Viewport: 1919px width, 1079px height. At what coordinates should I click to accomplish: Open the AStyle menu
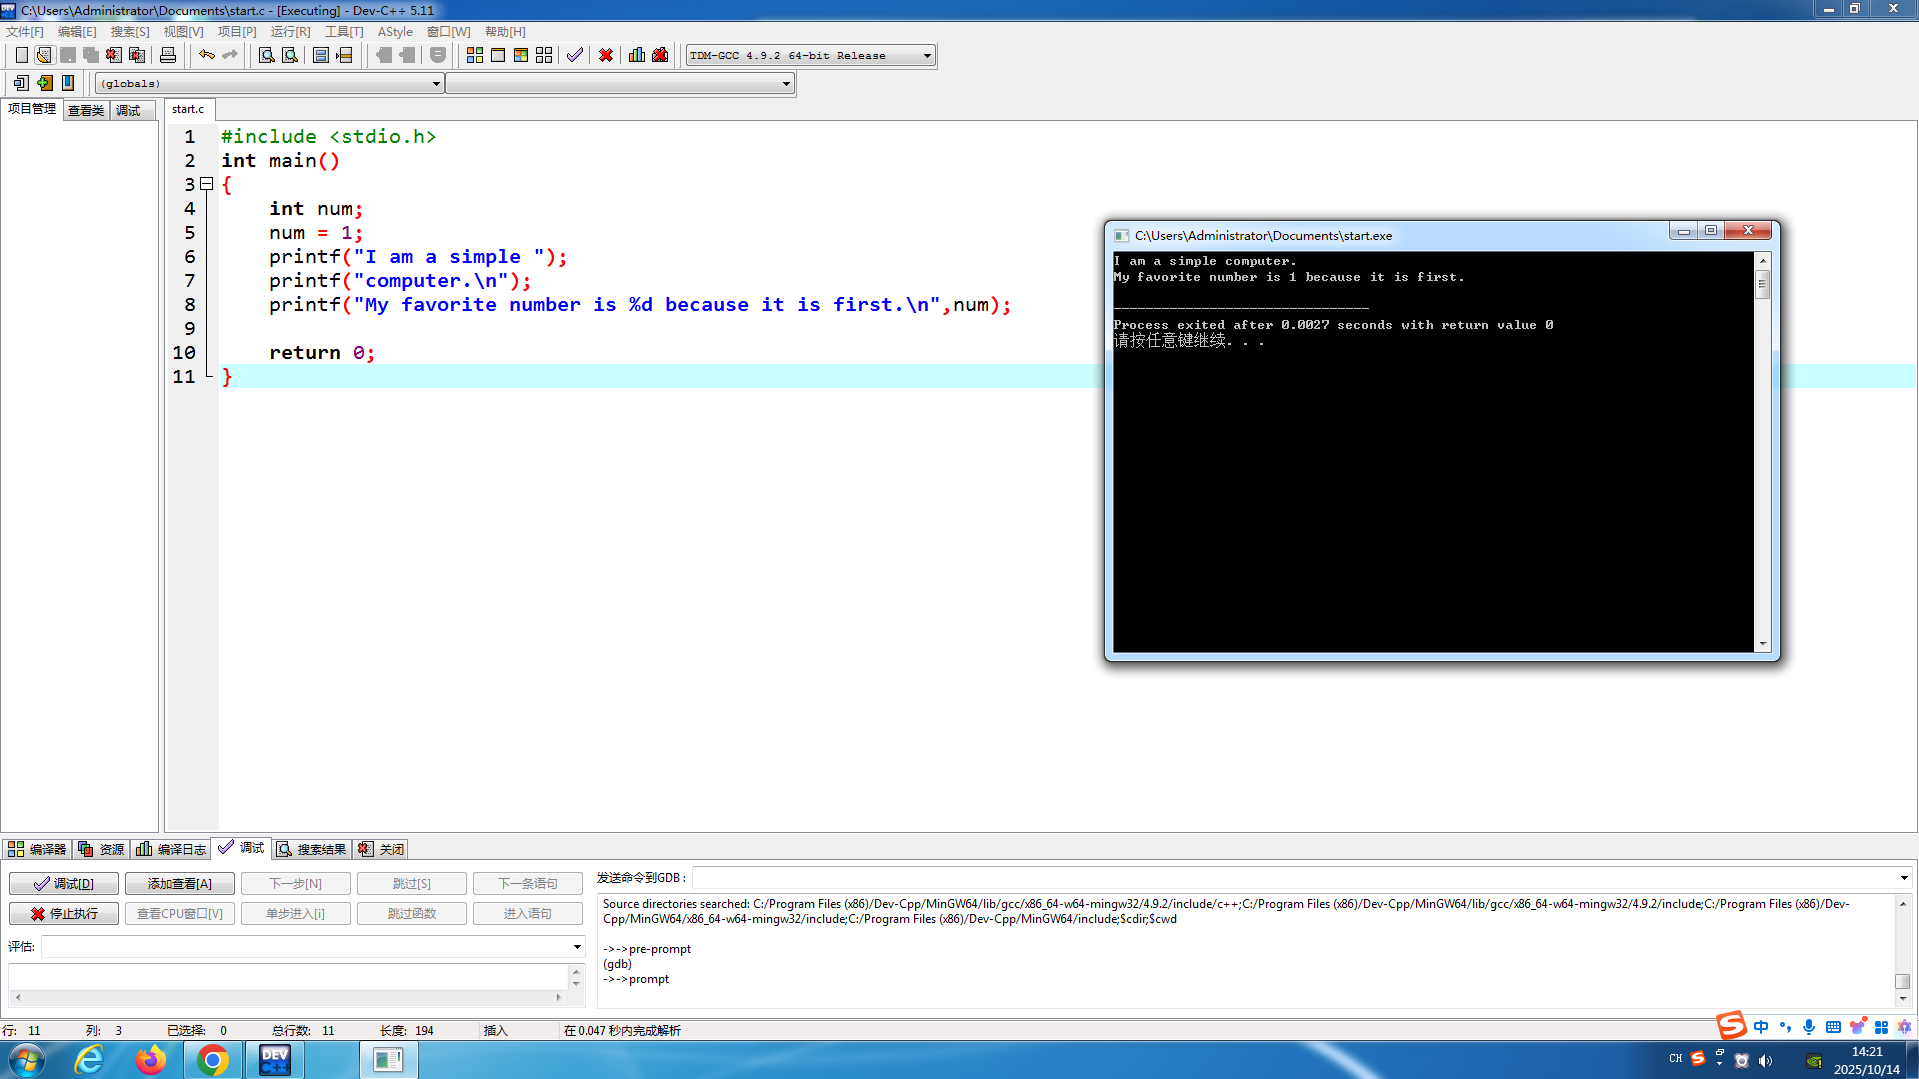(x=395, y=32)
